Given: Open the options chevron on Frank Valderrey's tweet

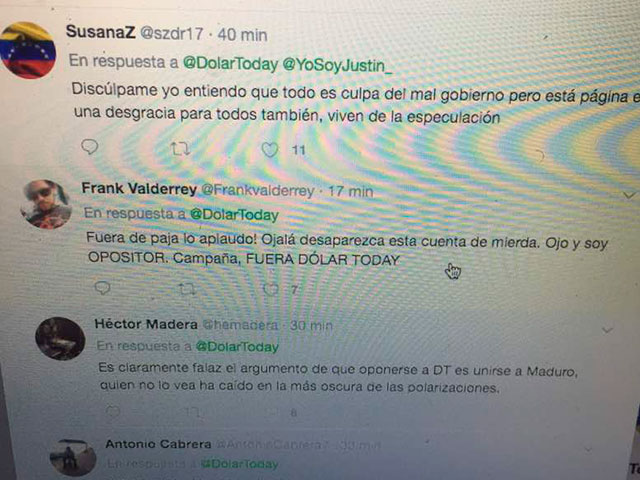Looking at the screenshot, I should pyautogui.click(x=630, y=196).
